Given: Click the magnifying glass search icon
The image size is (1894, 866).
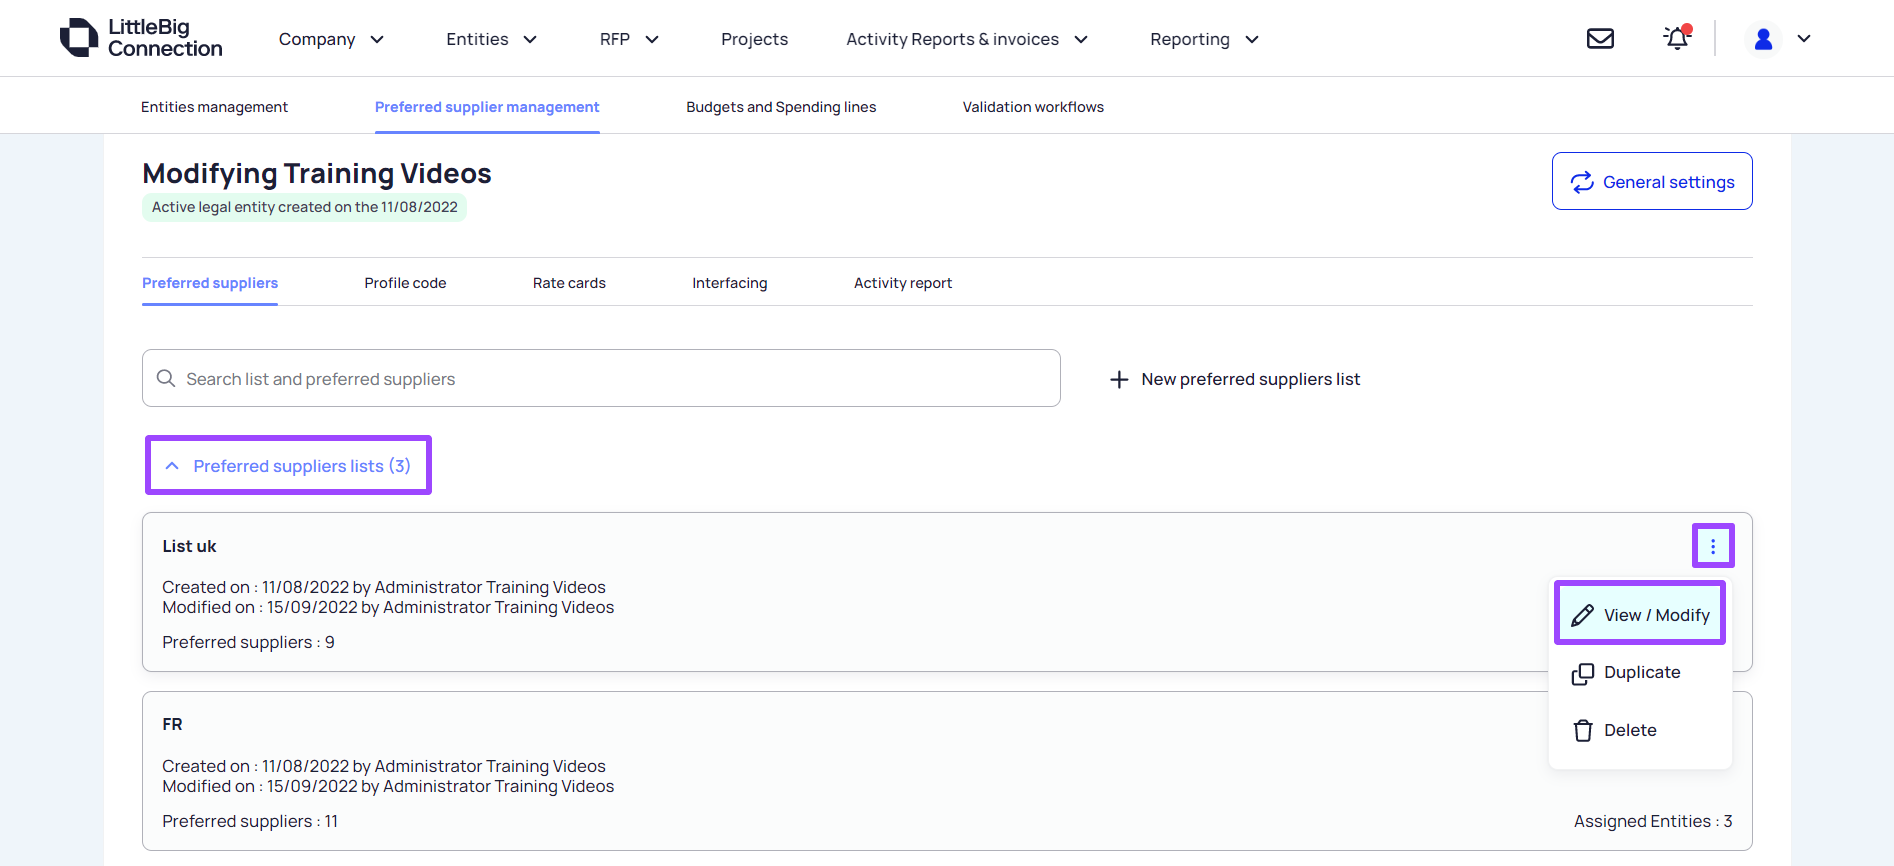Looking at the screenshot, I should pyautogui.click(x=166, y=379).
